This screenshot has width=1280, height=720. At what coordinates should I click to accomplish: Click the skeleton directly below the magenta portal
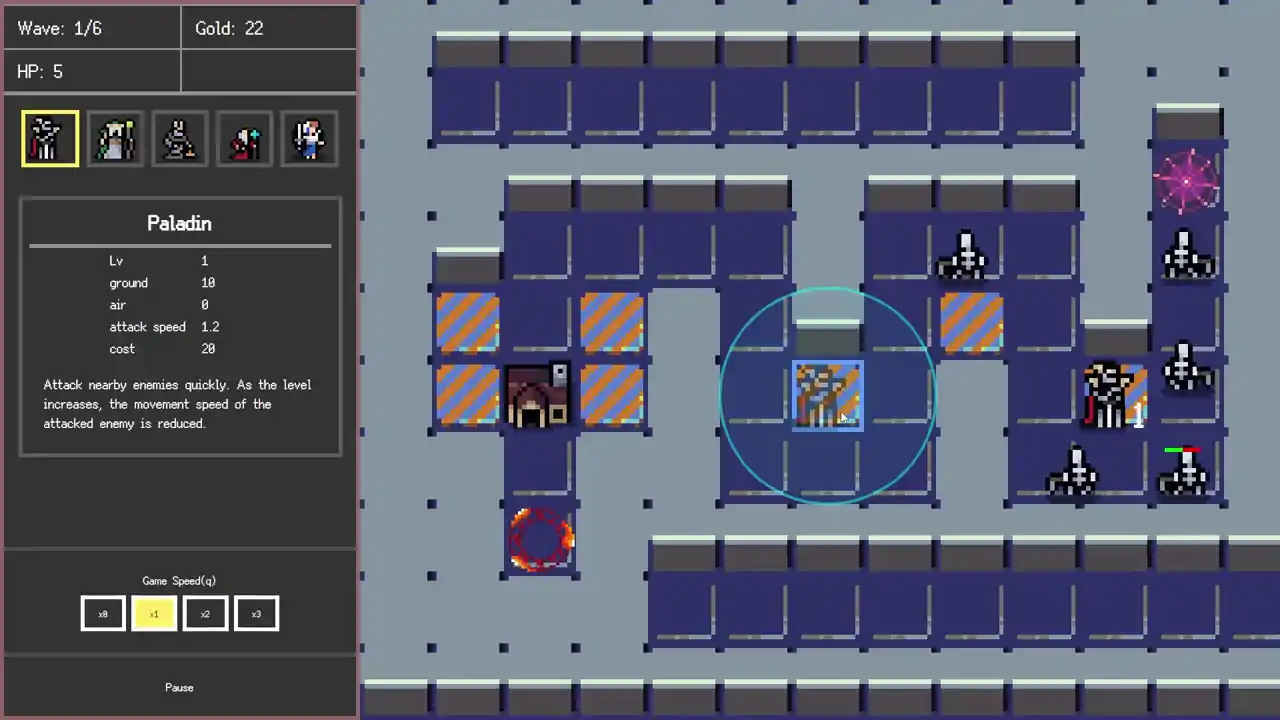click(1187, 254)
